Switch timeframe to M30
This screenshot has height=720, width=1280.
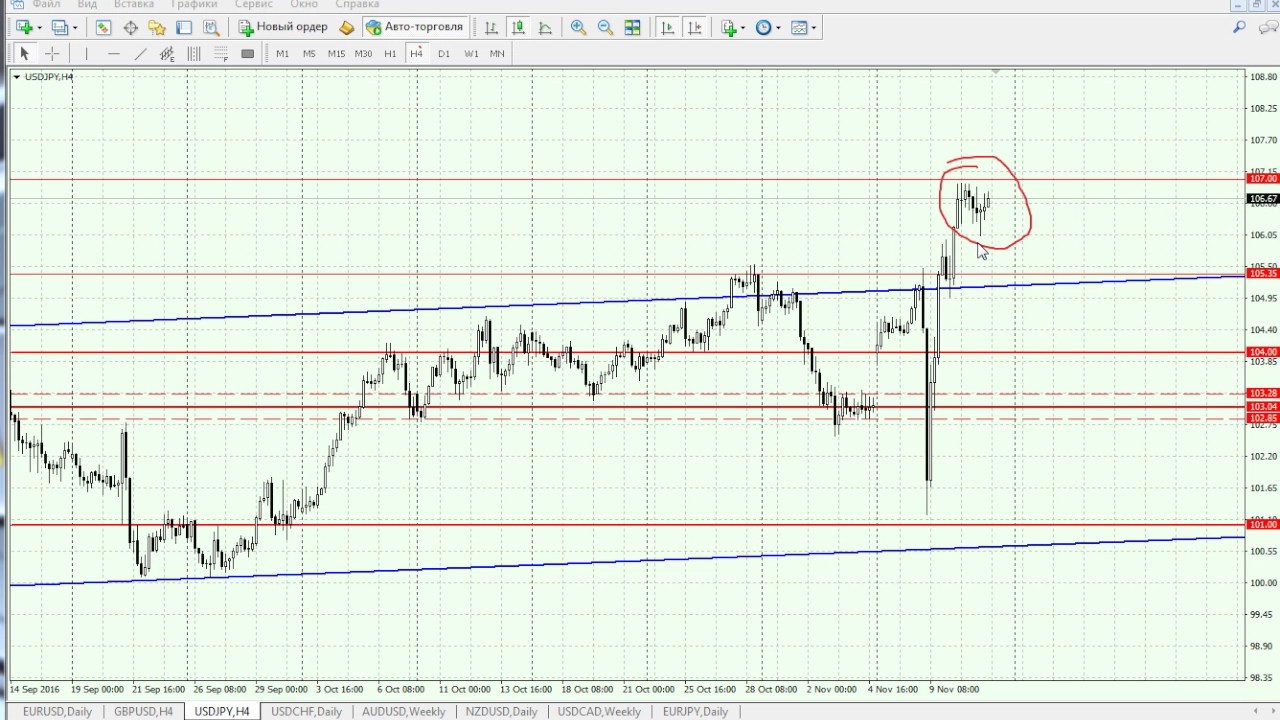coord(363,54)
